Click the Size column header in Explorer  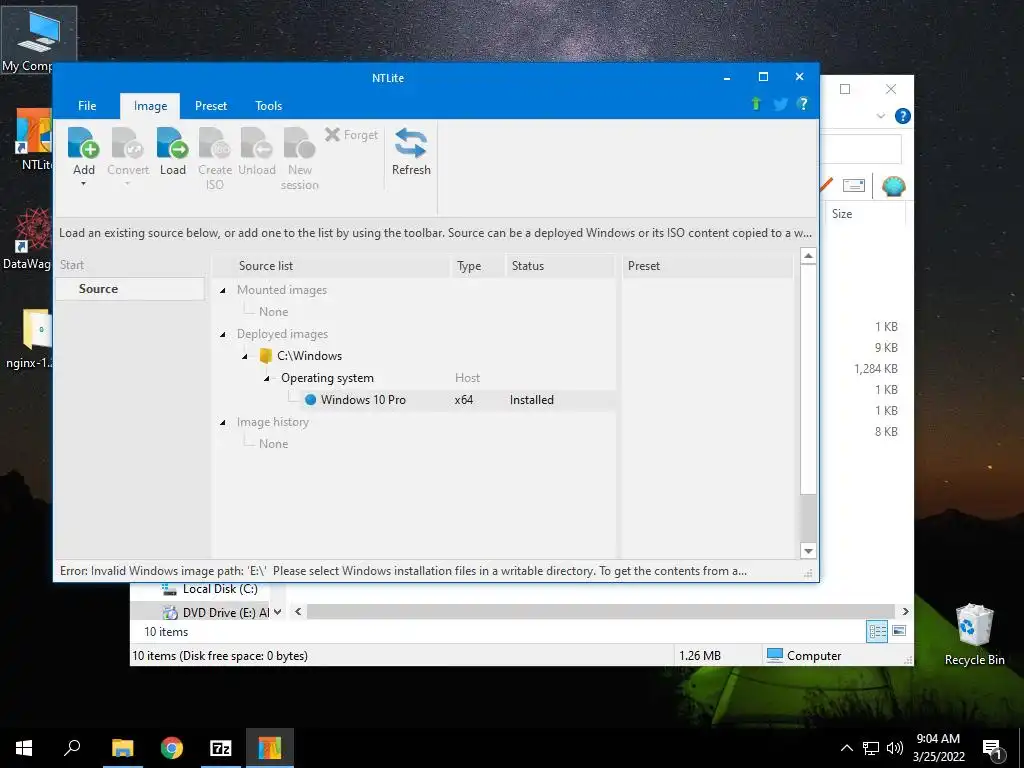(x=842, y=214)
